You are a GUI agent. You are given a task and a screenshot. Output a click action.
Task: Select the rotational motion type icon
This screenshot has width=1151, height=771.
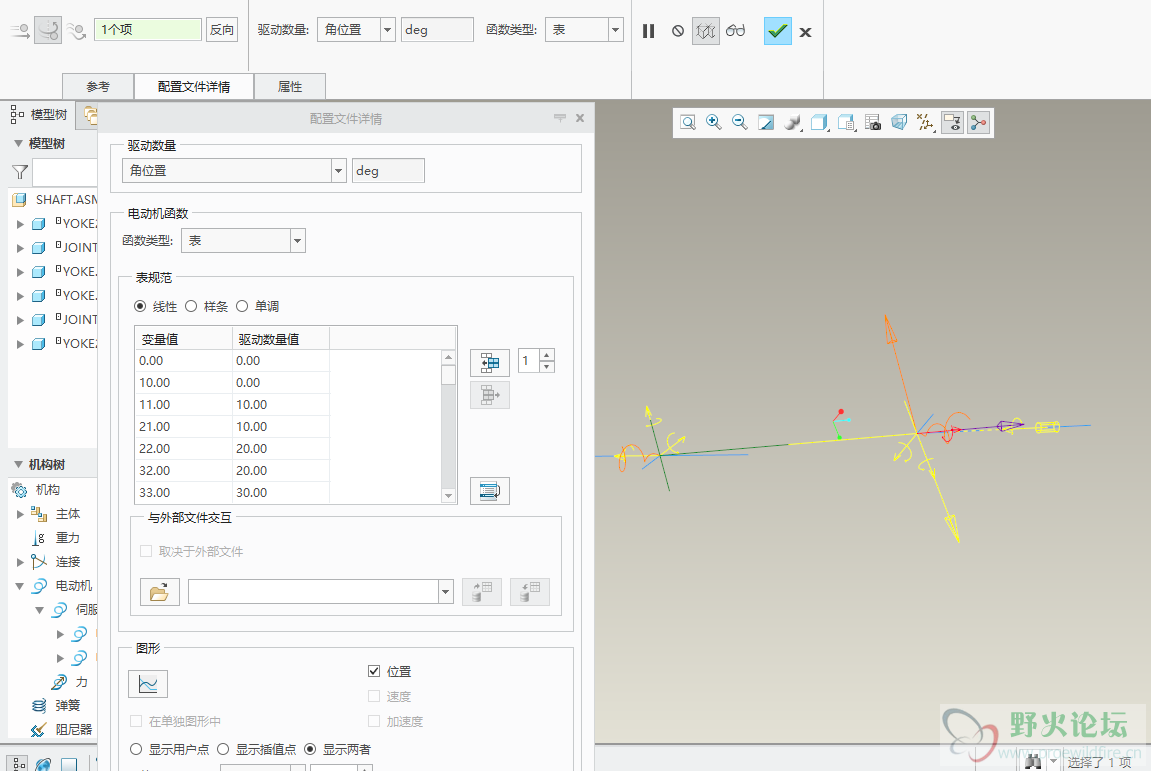[48, 30]
